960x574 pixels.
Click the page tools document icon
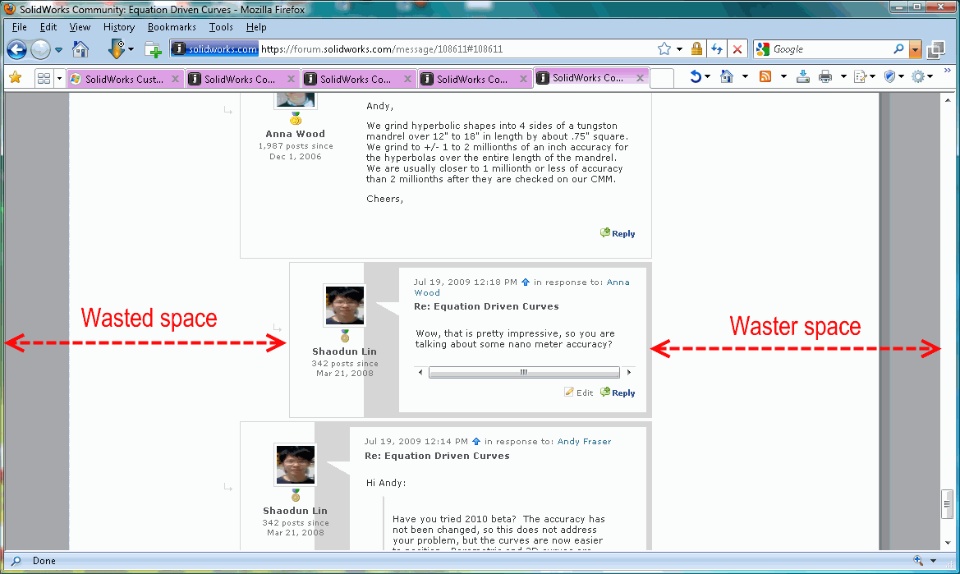(x=860, y=76)
